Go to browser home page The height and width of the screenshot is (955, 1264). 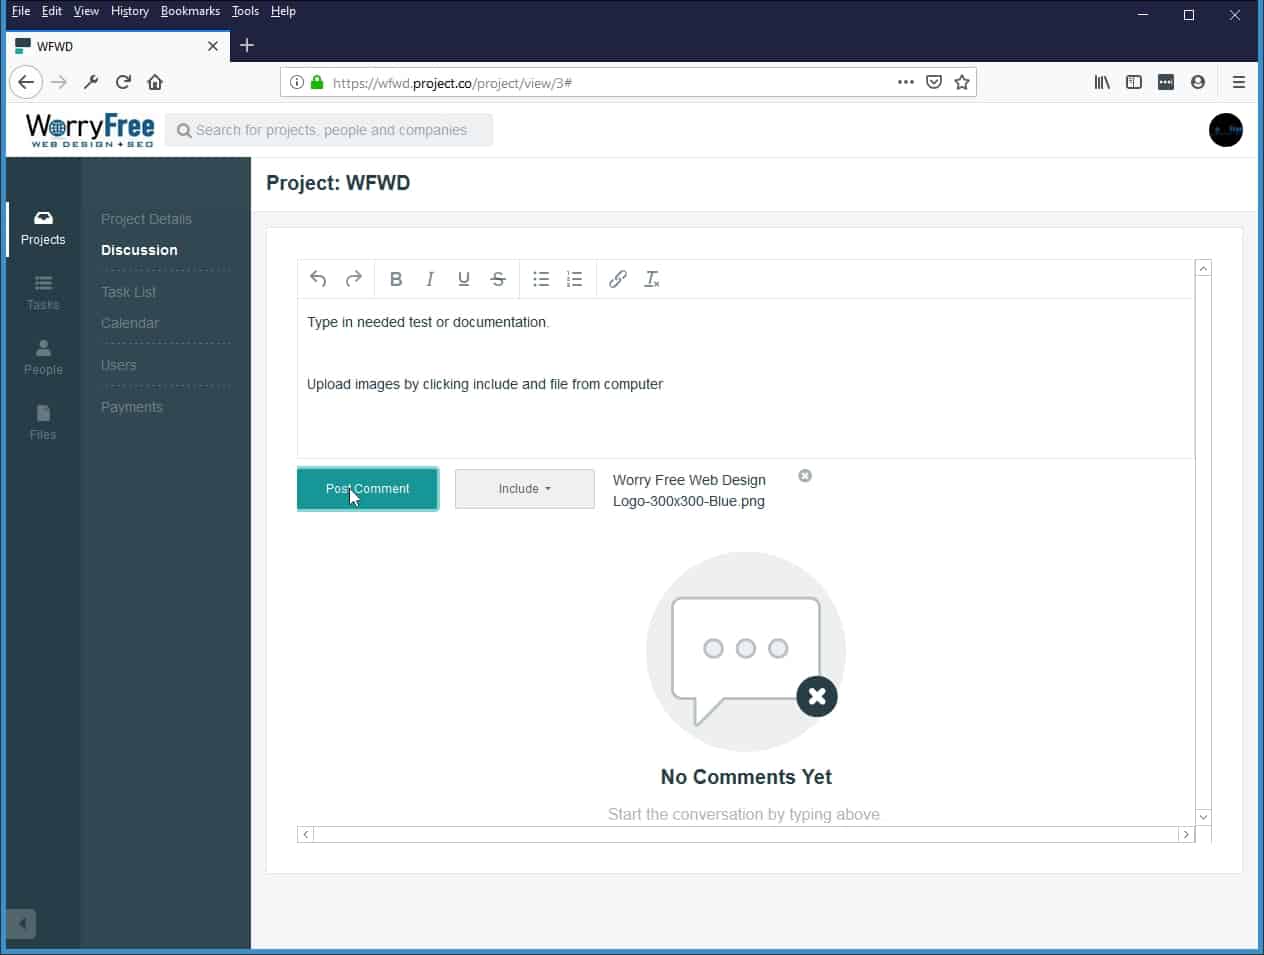(155, 82)
